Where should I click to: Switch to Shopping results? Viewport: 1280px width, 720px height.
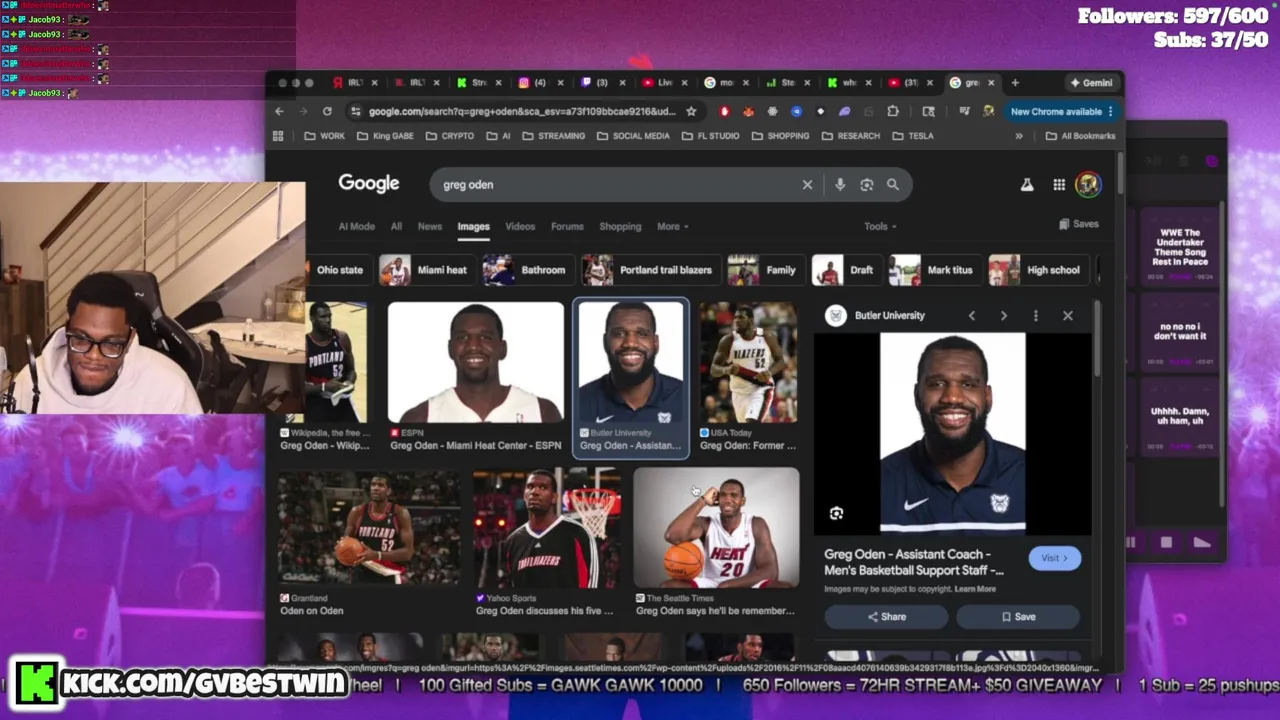coord(620,227)
